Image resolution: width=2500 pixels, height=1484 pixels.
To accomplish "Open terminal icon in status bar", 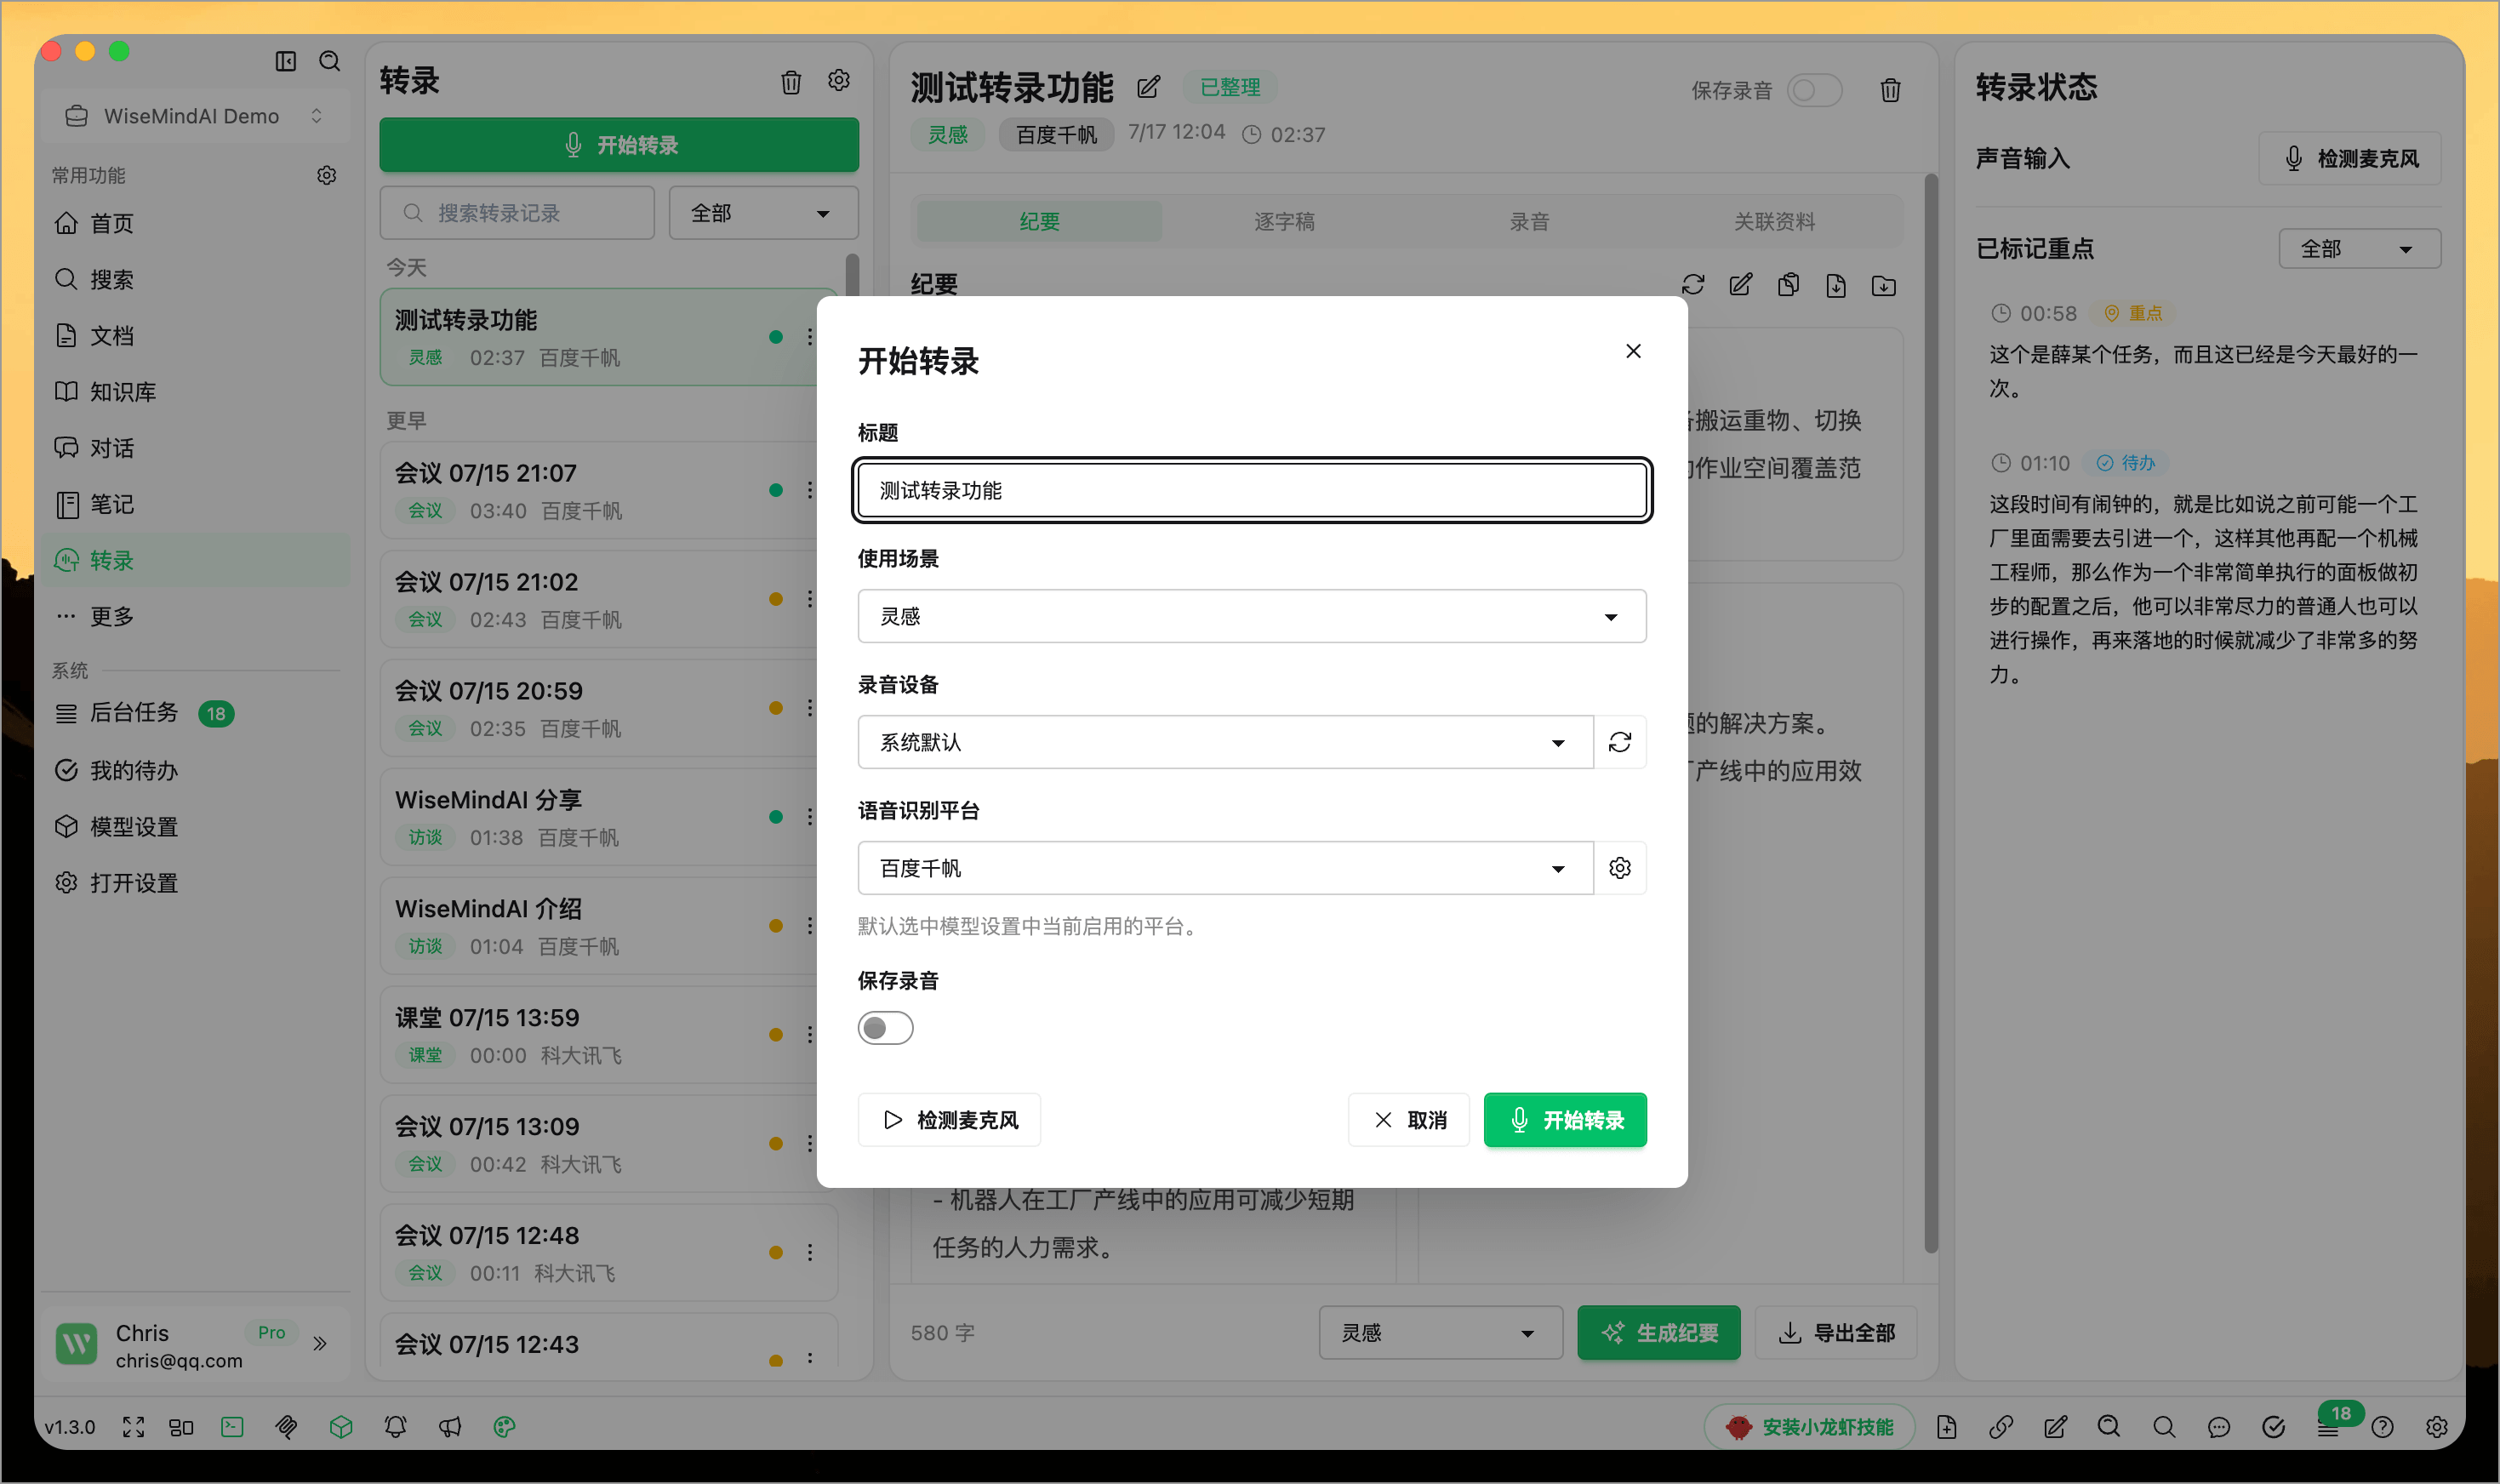I will 232,1427.
